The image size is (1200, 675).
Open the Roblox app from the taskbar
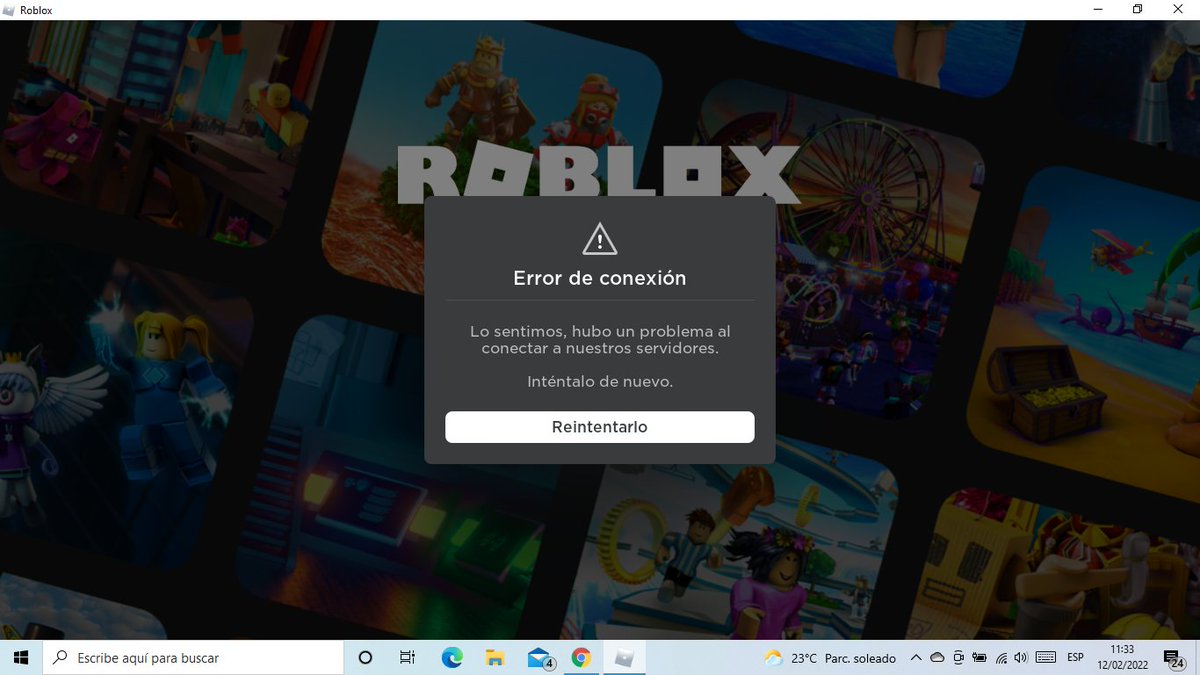[623, 658]
